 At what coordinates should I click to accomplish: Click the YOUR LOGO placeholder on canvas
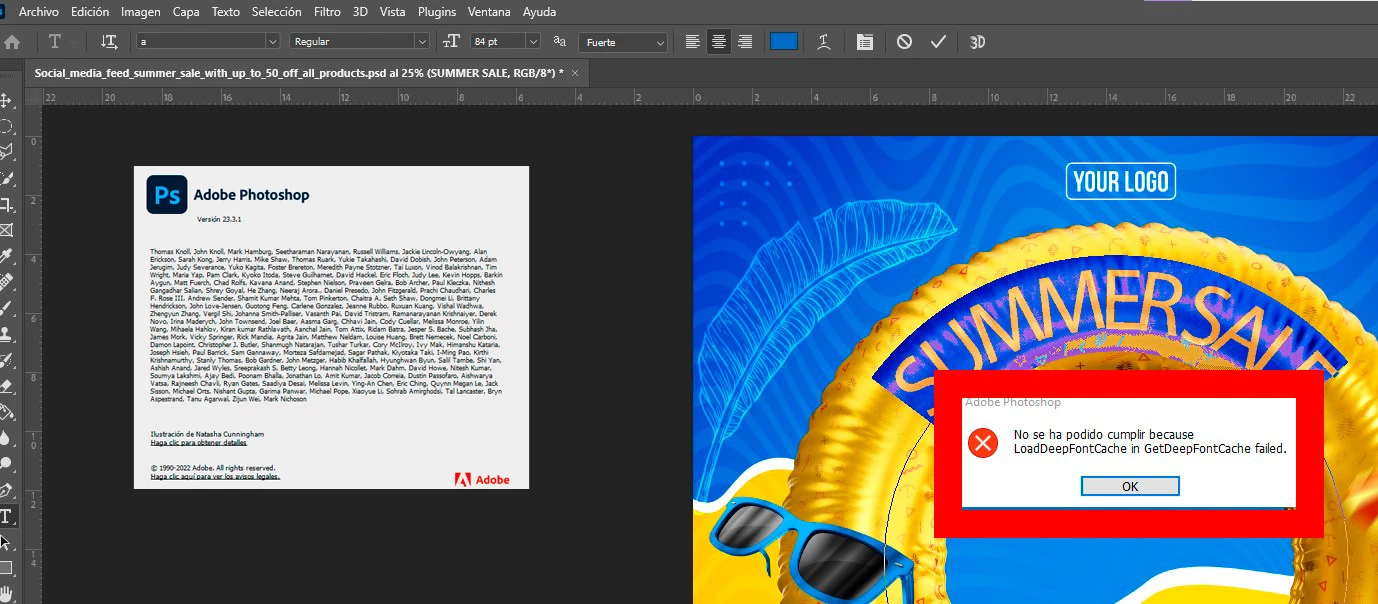(x=1120, y=182)
